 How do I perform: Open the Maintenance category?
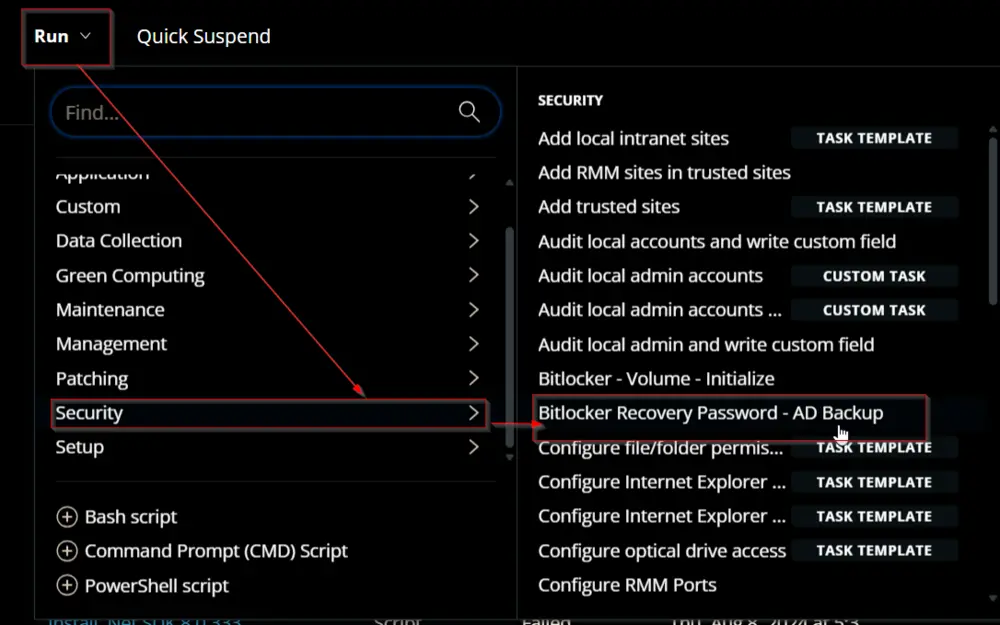tap(270, 310)
